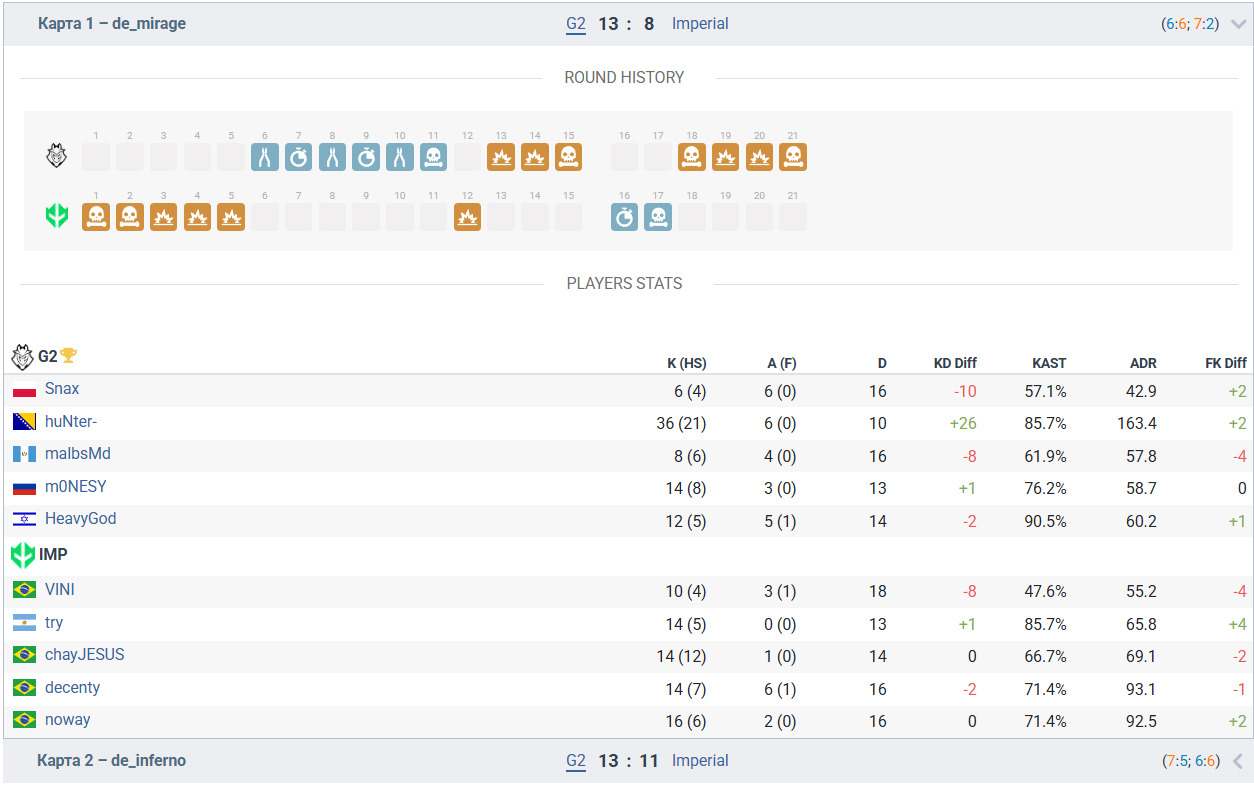Viewport: 1254px width, 787px height.
Task: Open chayJESUS player profile
Action: click(x=85, y=655)
